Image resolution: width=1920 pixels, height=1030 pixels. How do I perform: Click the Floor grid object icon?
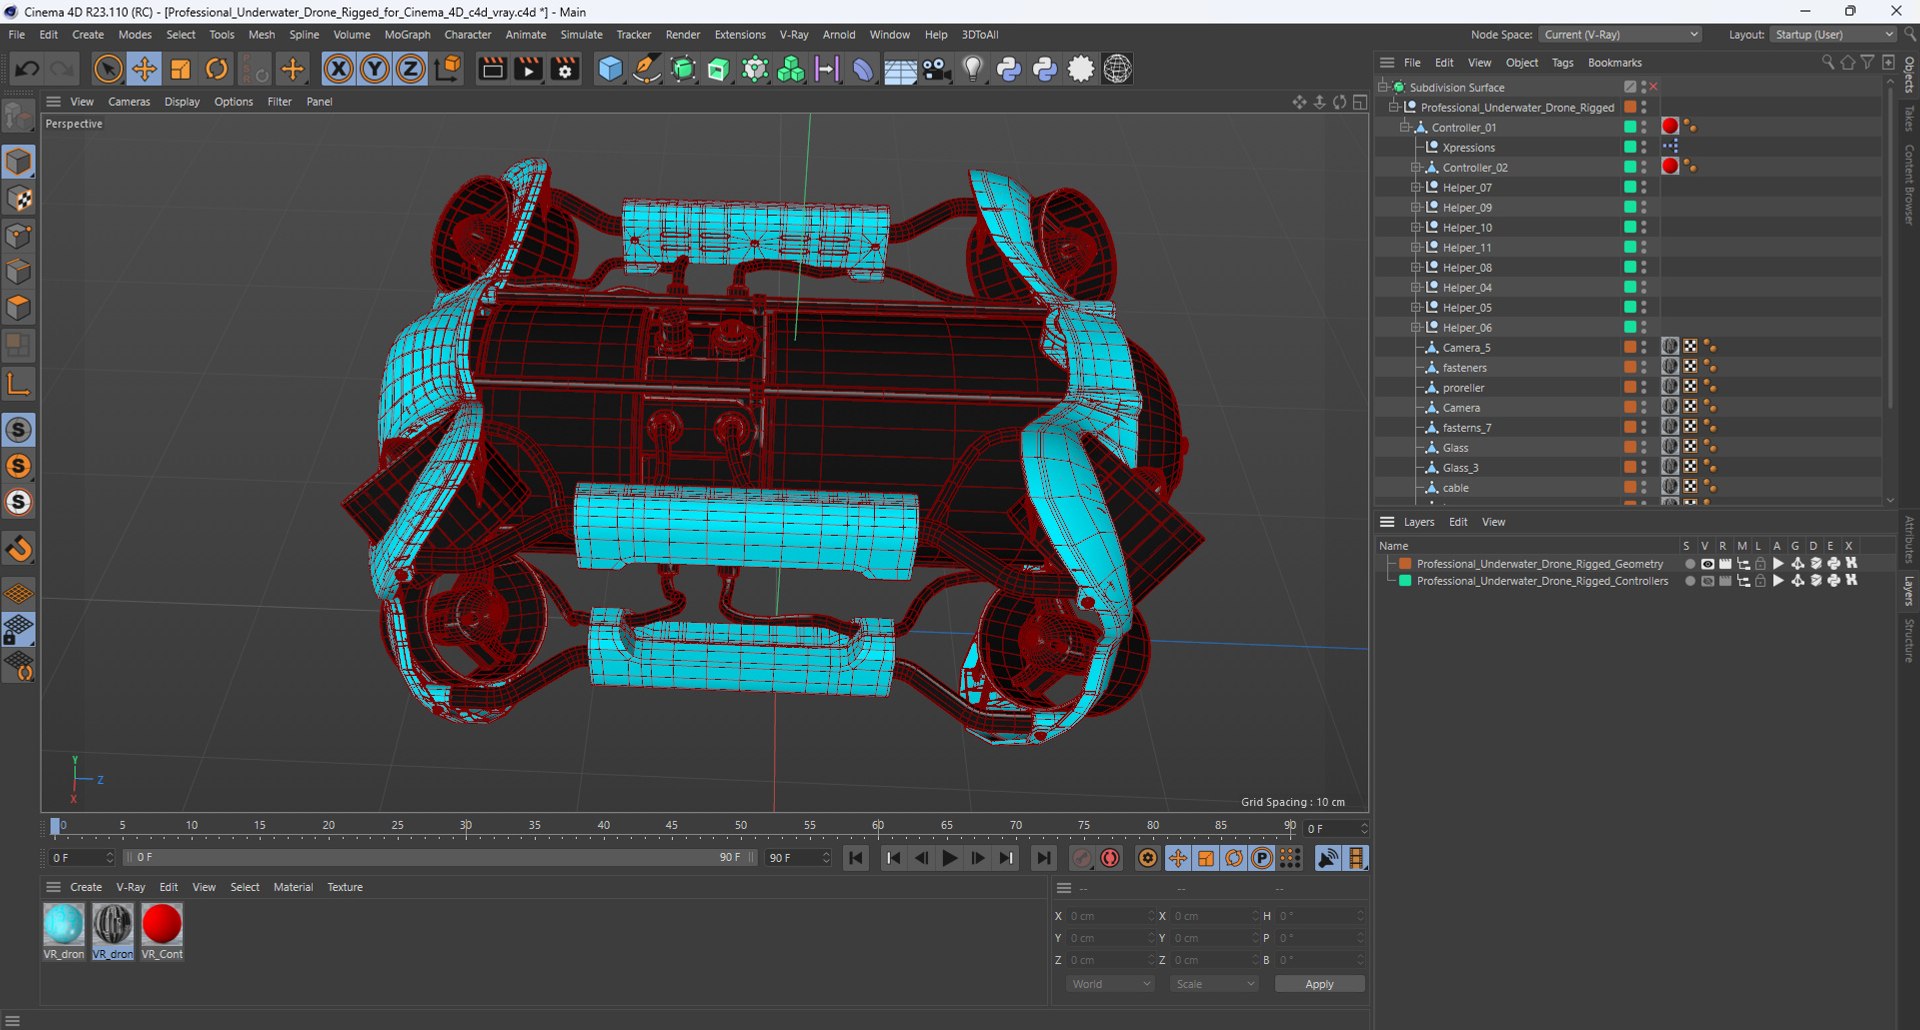pyautogui.click(x=900, y=69)
